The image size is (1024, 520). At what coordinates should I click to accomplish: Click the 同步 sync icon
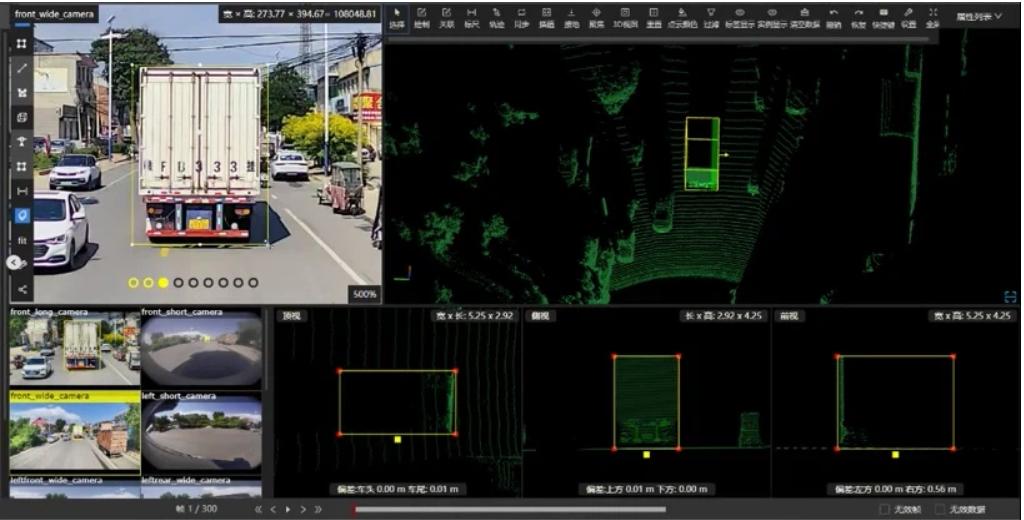(x=522, y=18)
